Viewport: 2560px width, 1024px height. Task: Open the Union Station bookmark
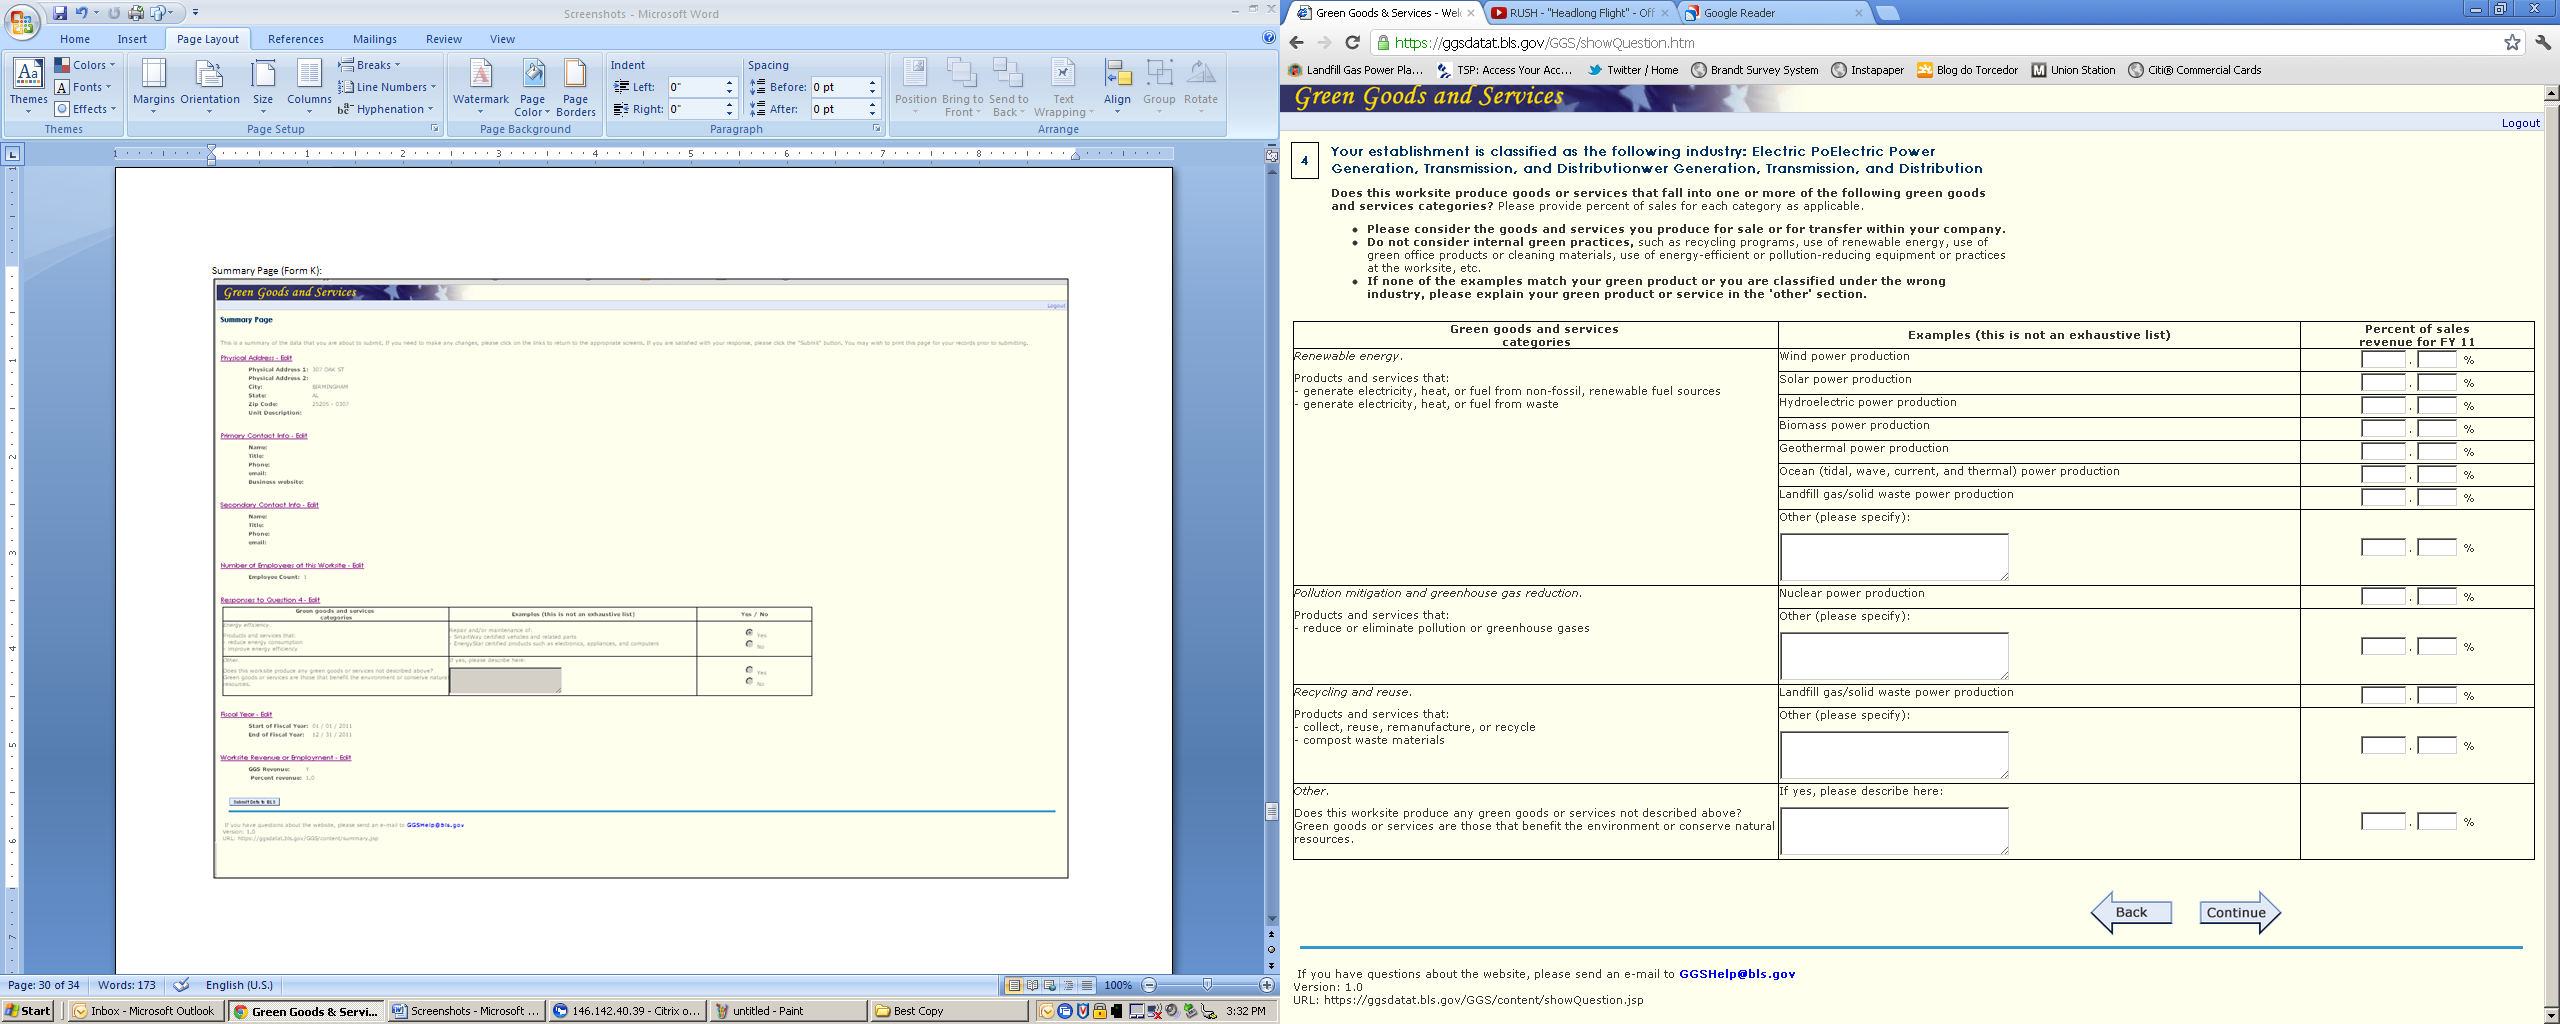2073,70
